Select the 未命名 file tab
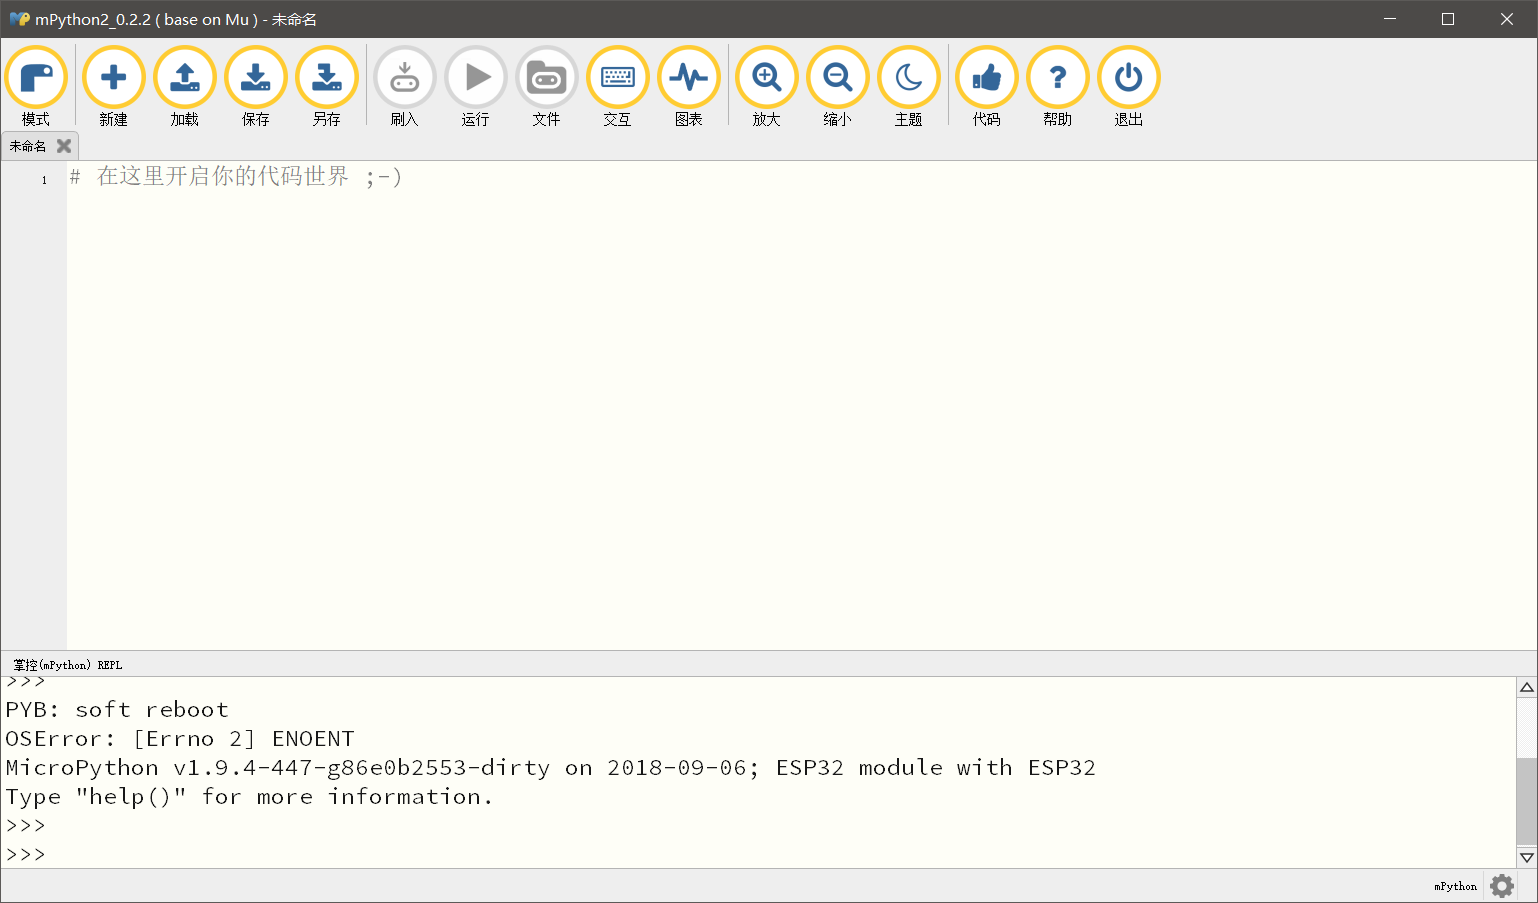 (28, 146)
